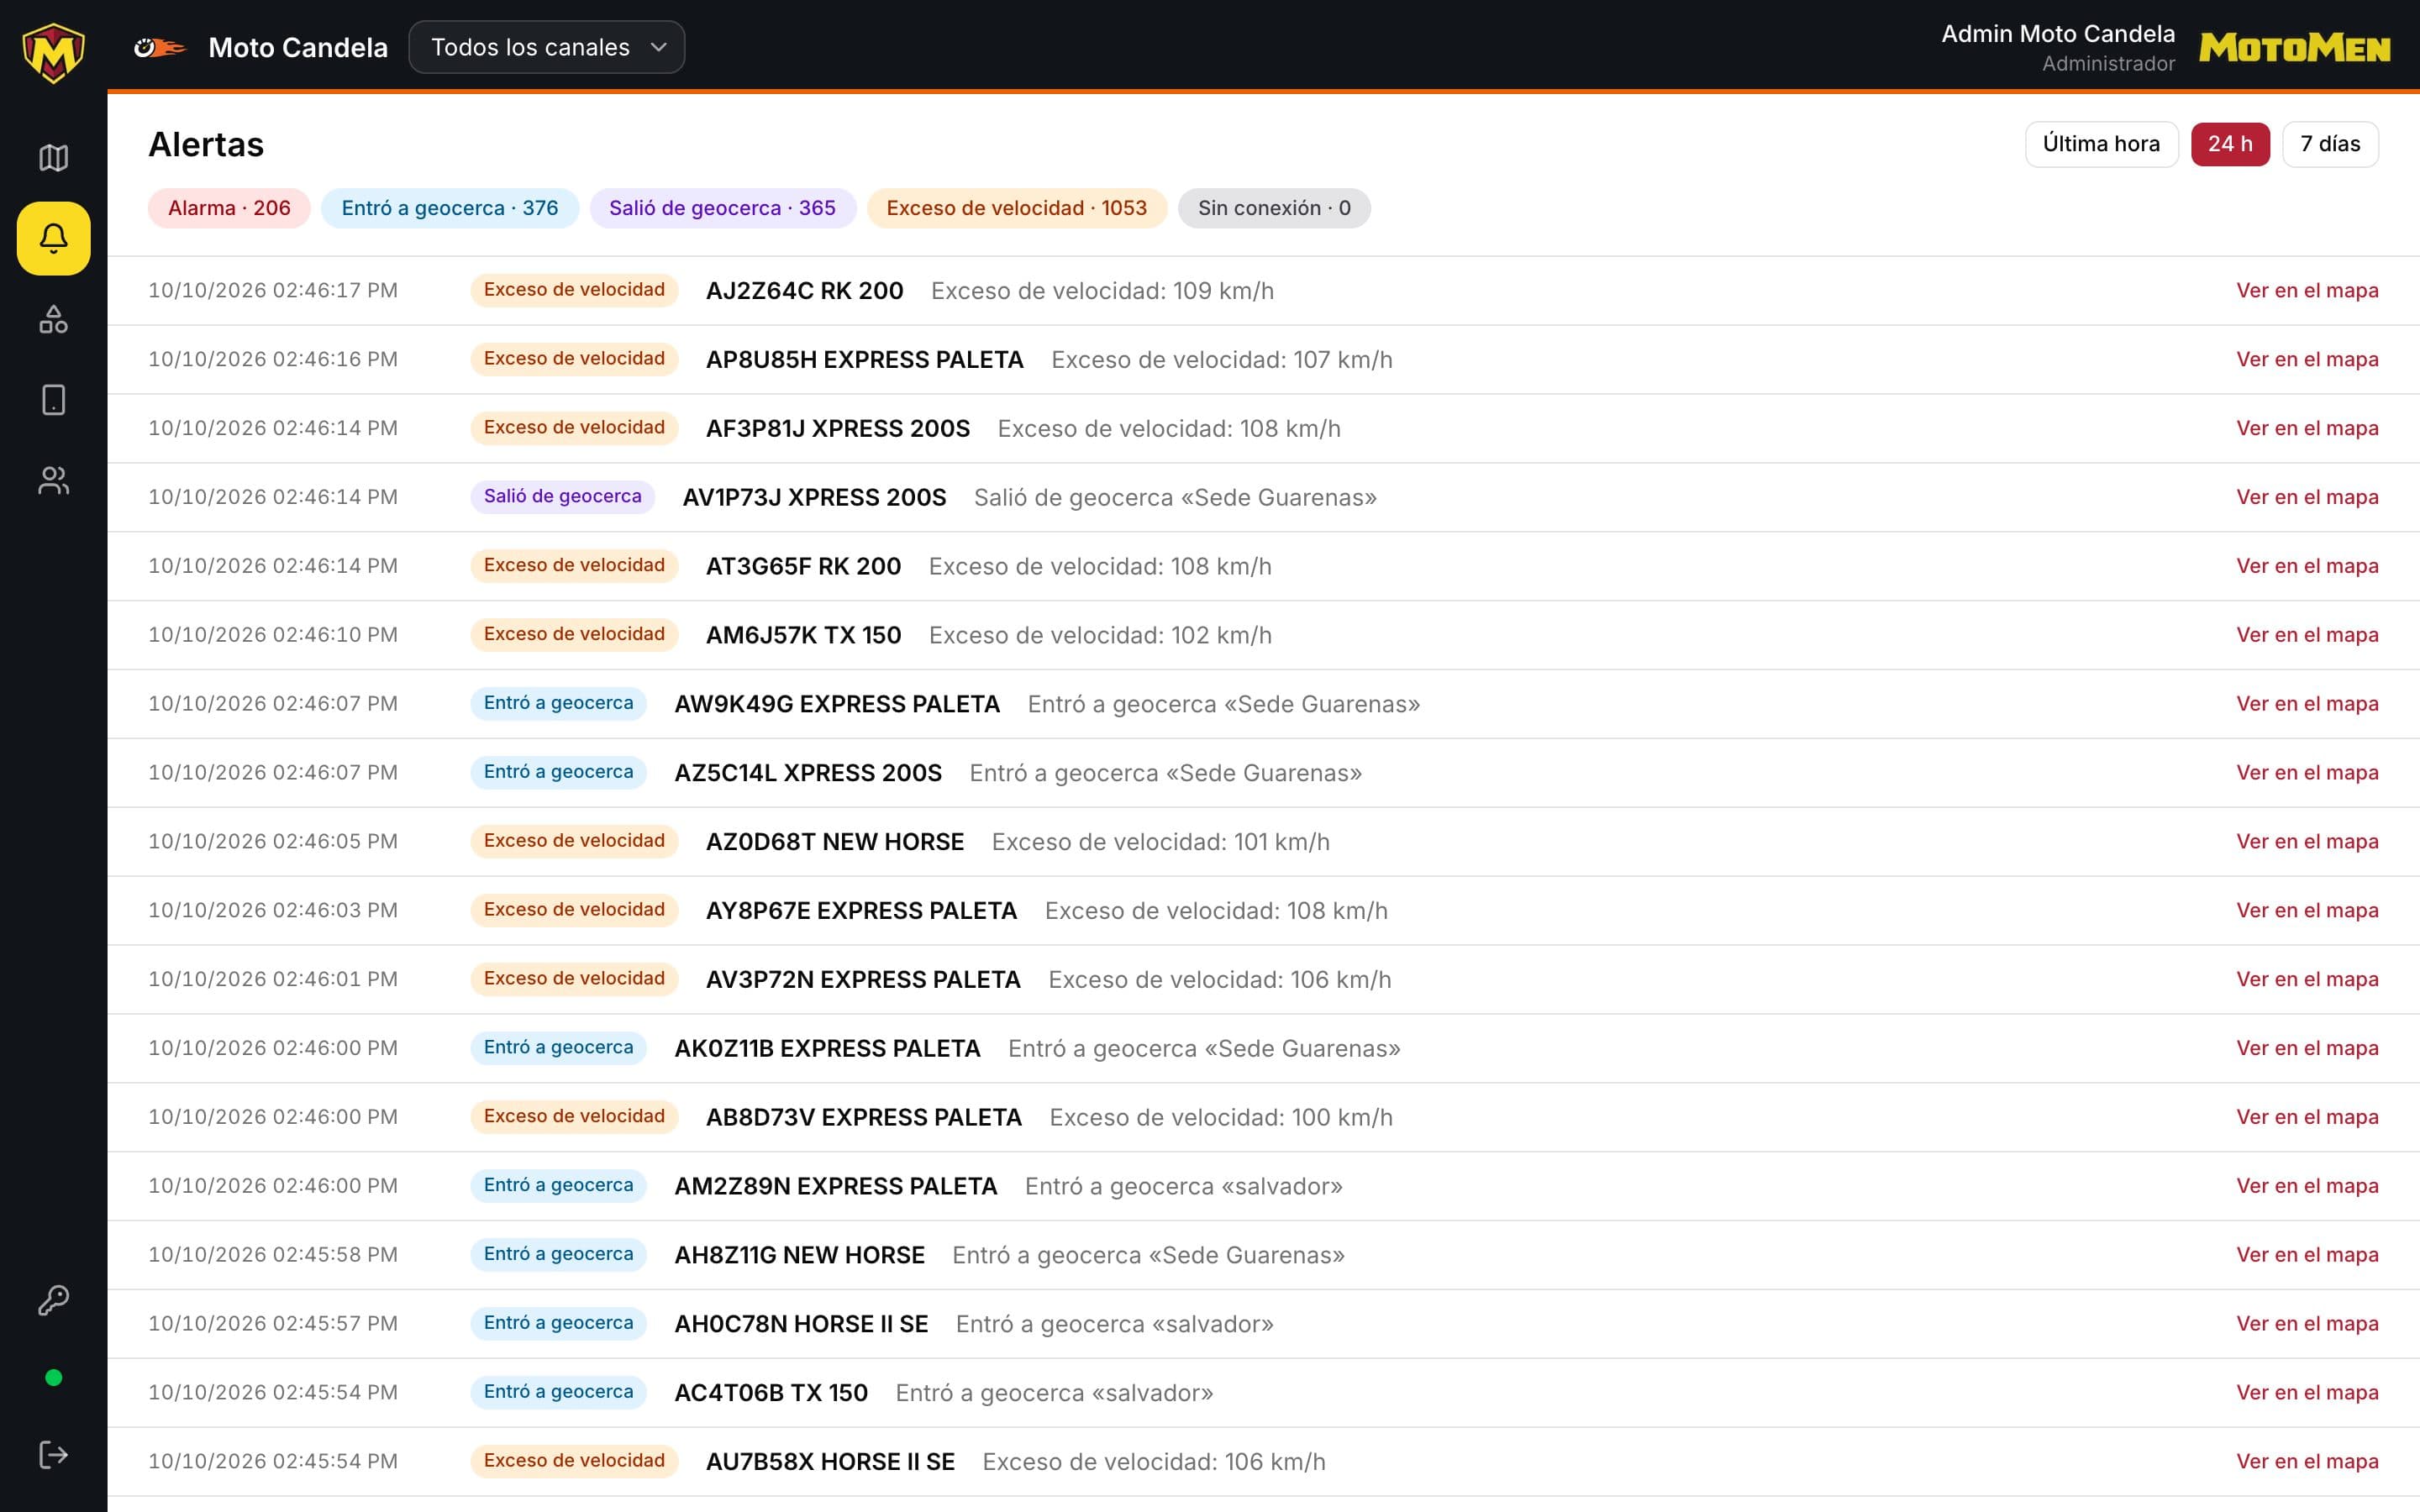
Task: Select the 7 días time range
Action: coord(2330,144)
